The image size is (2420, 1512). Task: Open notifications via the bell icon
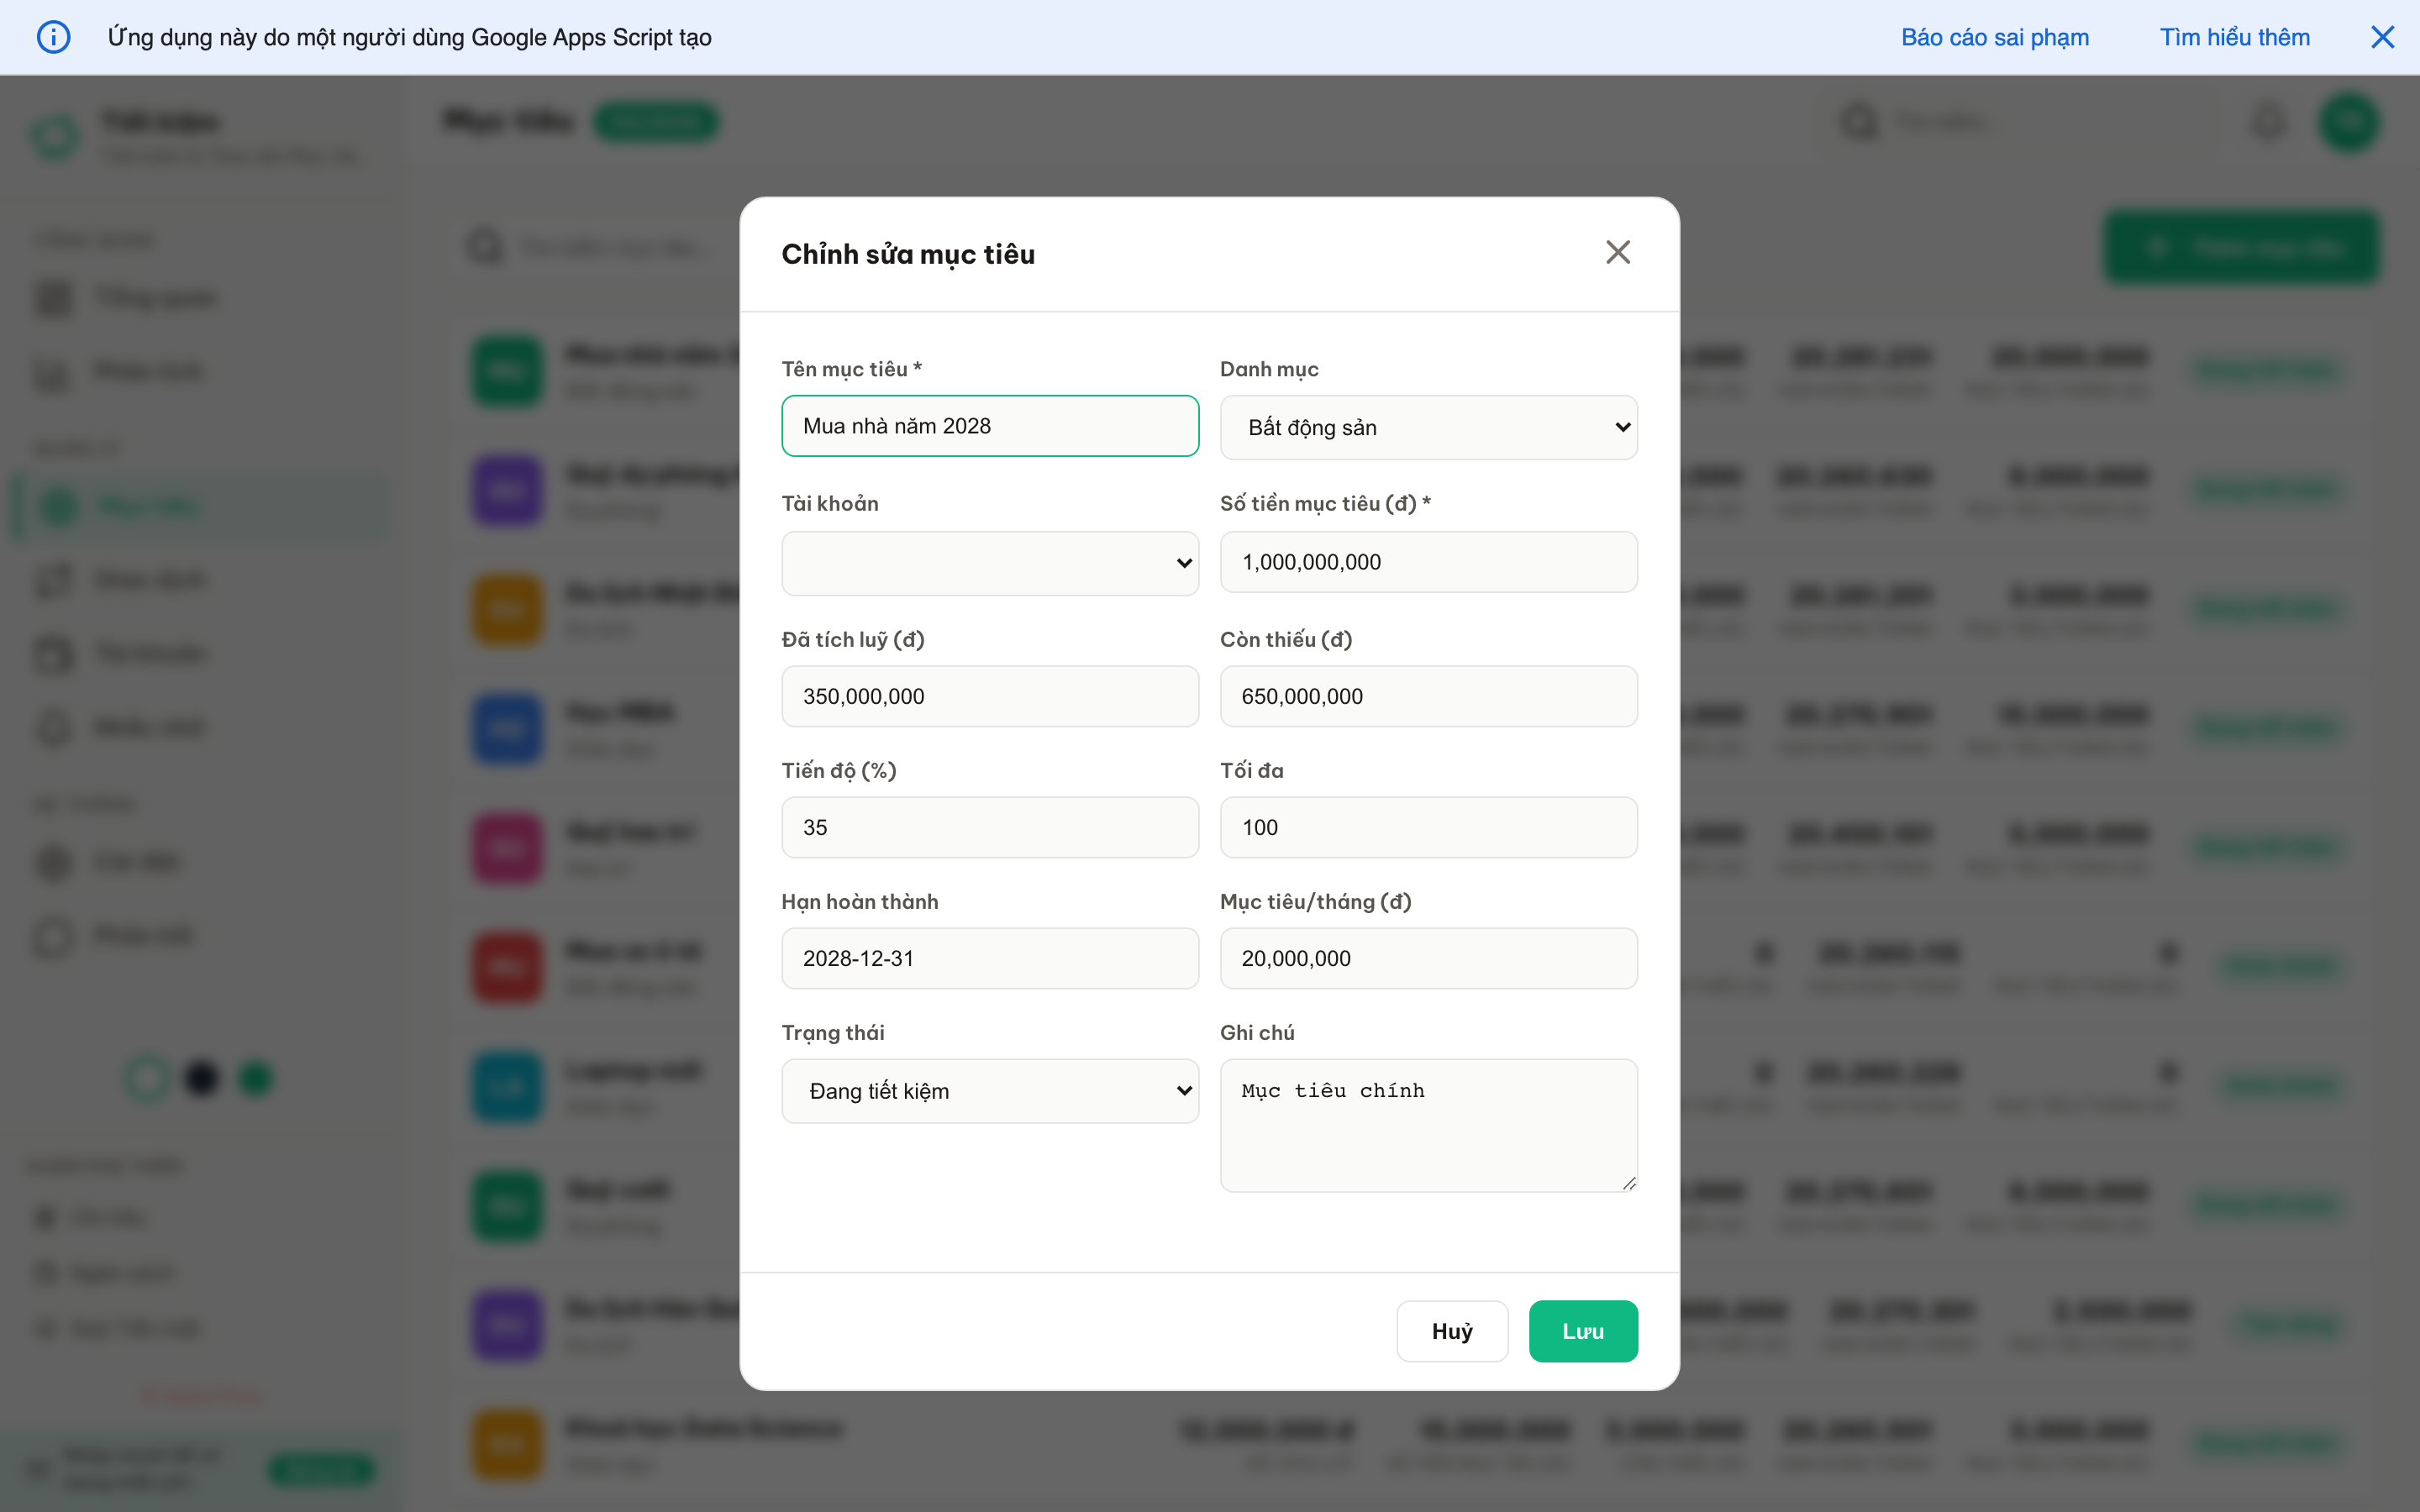pos(2268,121)
